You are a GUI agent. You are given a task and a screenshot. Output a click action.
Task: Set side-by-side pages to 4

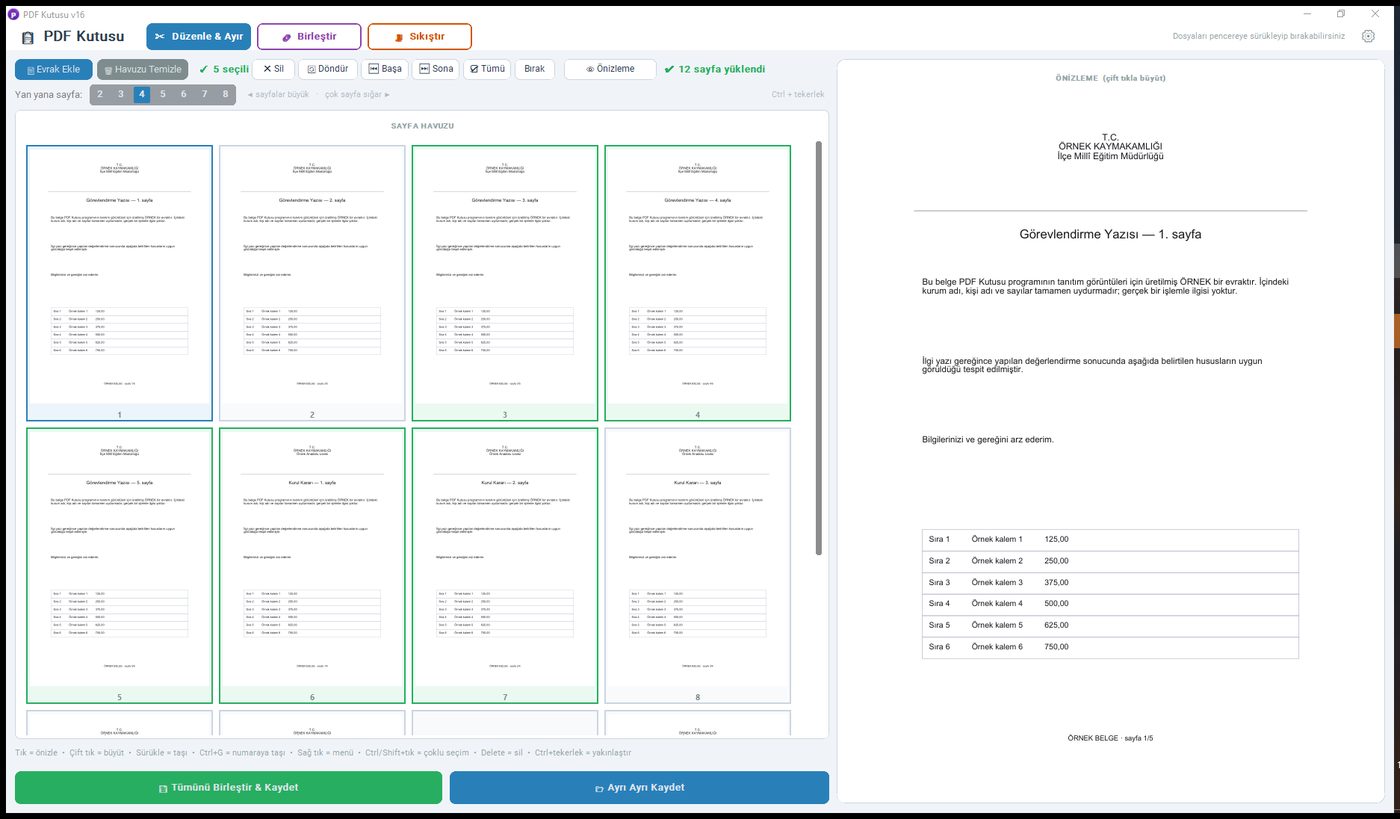(142, 94)
